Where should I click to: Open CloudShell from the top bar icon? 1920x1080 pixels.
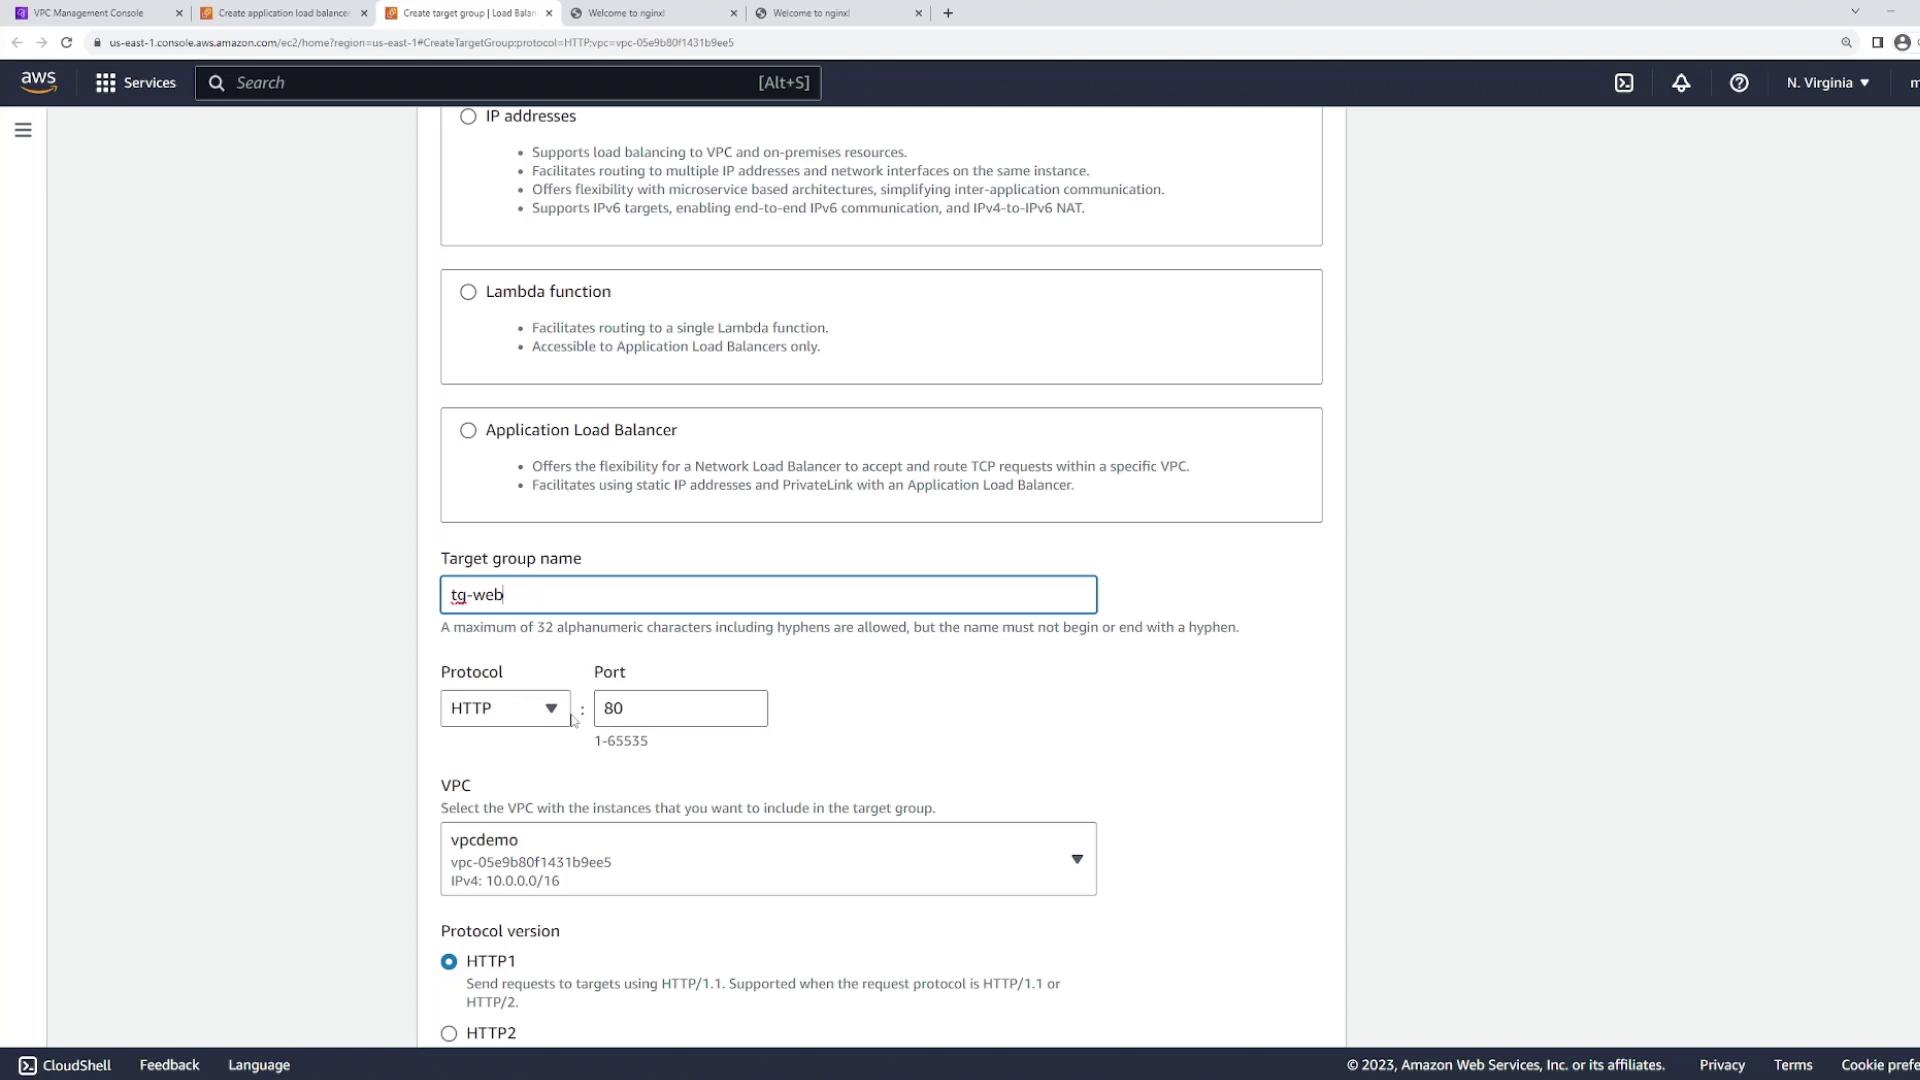click(1624, 83)
